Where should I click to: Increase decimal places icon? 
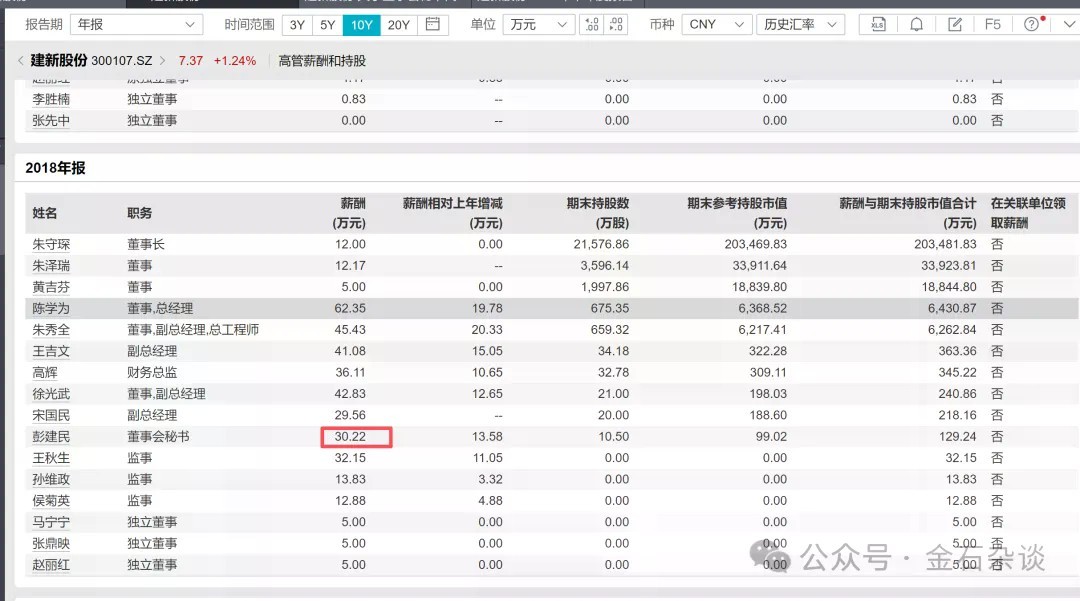592,25
